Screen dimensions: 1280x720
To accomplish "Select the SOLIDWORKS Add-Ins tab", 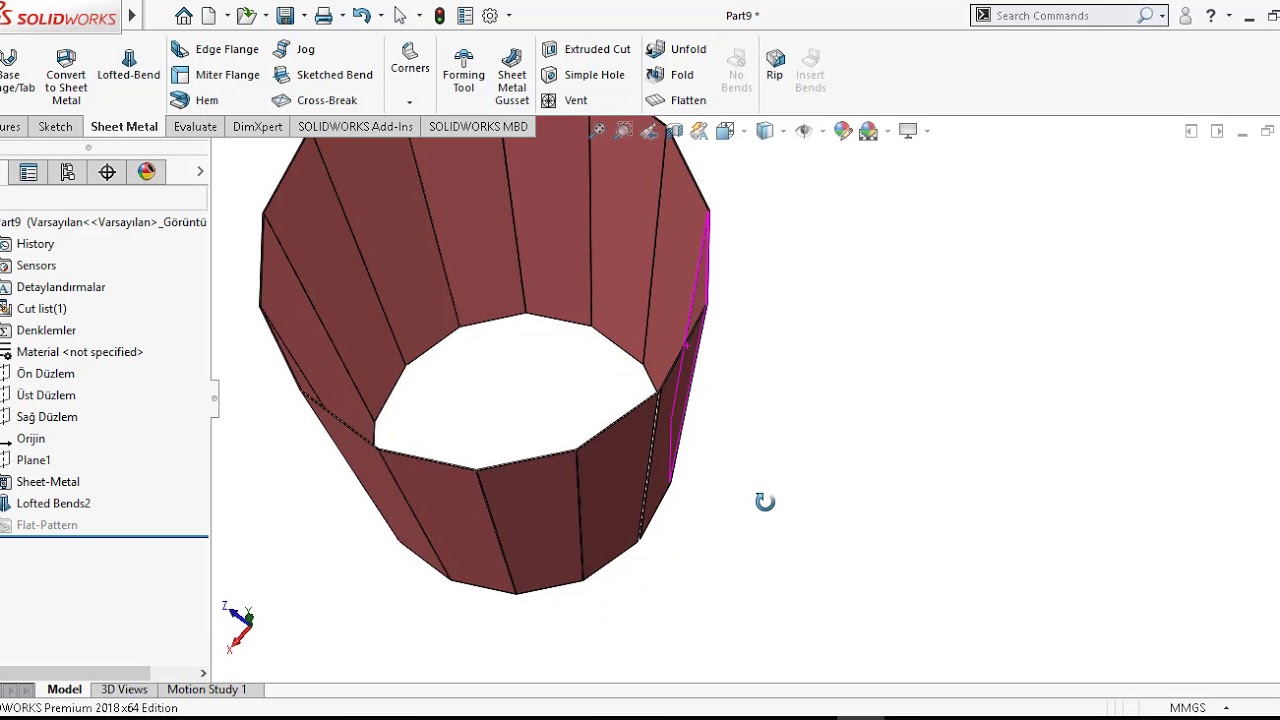I will tap(355, 127).
